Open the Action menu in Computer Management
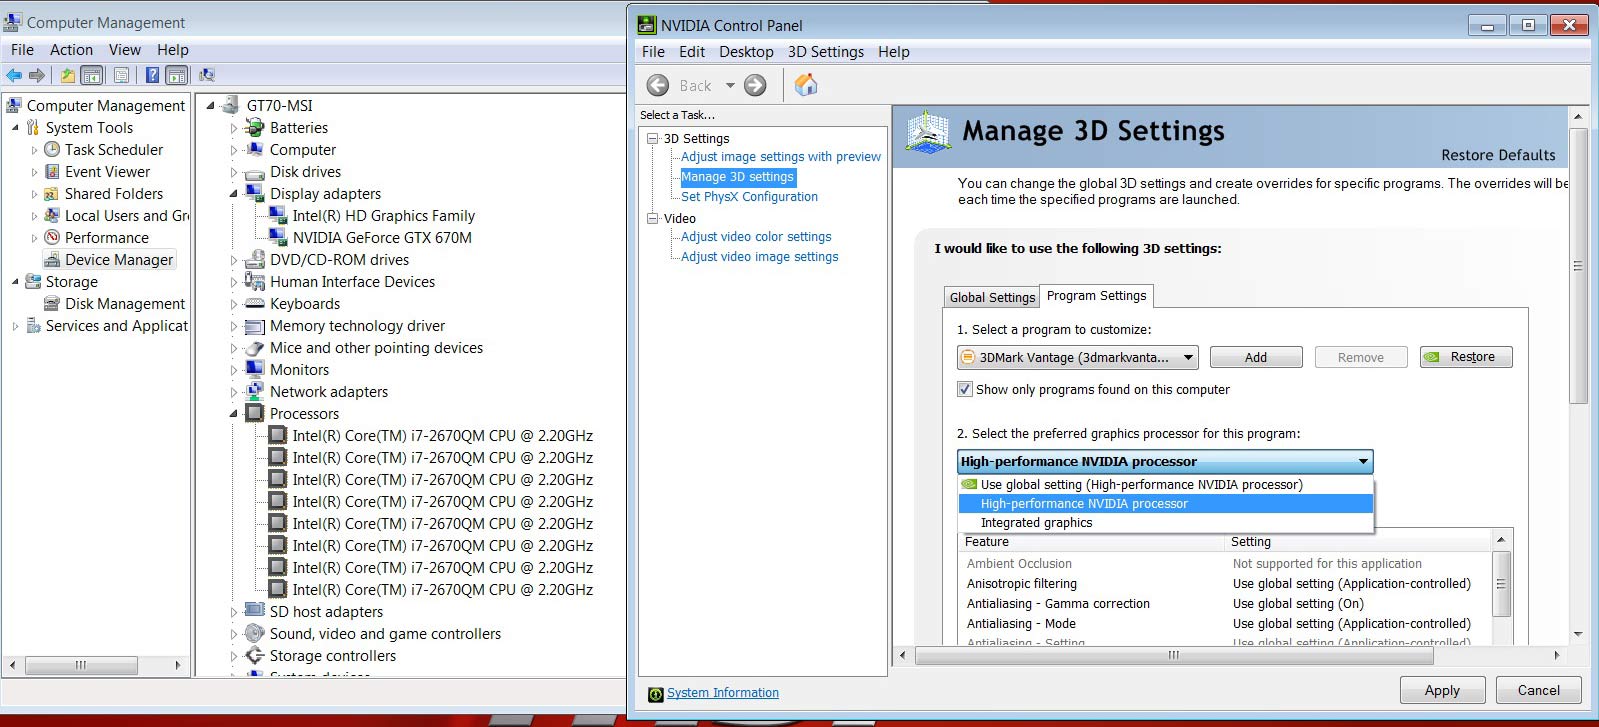The image size is (1599, 727). (71, 50)
